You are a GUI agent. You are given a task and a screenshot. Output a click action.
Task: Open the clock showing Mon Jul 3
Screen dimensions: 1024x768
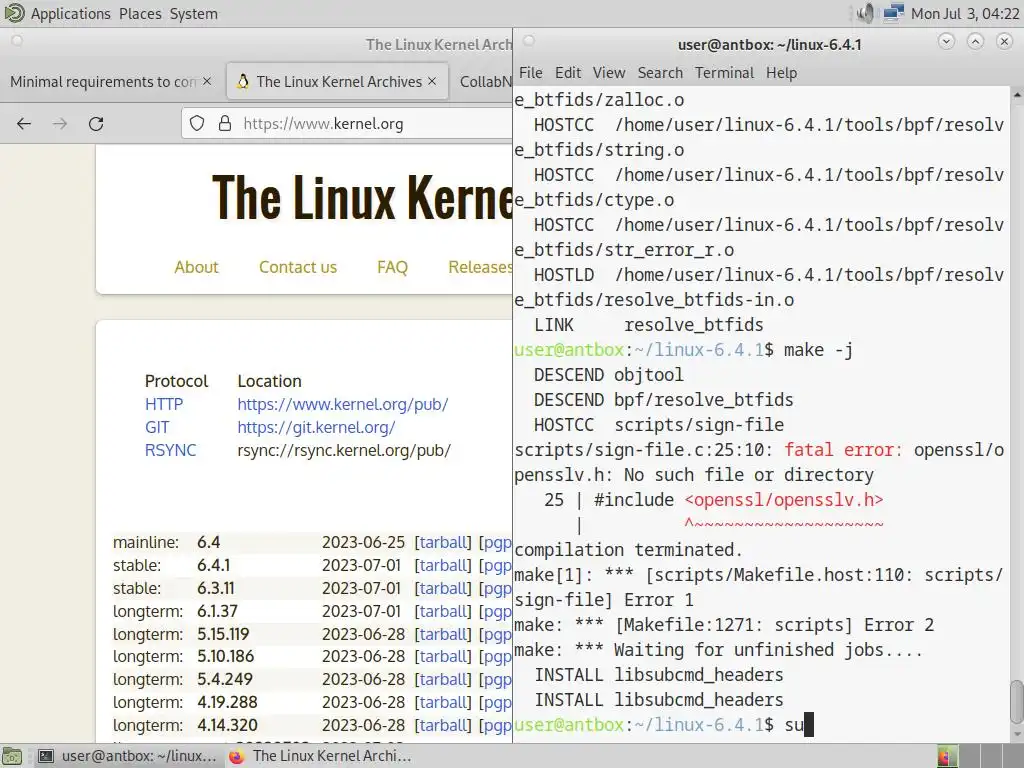(965, 14)
